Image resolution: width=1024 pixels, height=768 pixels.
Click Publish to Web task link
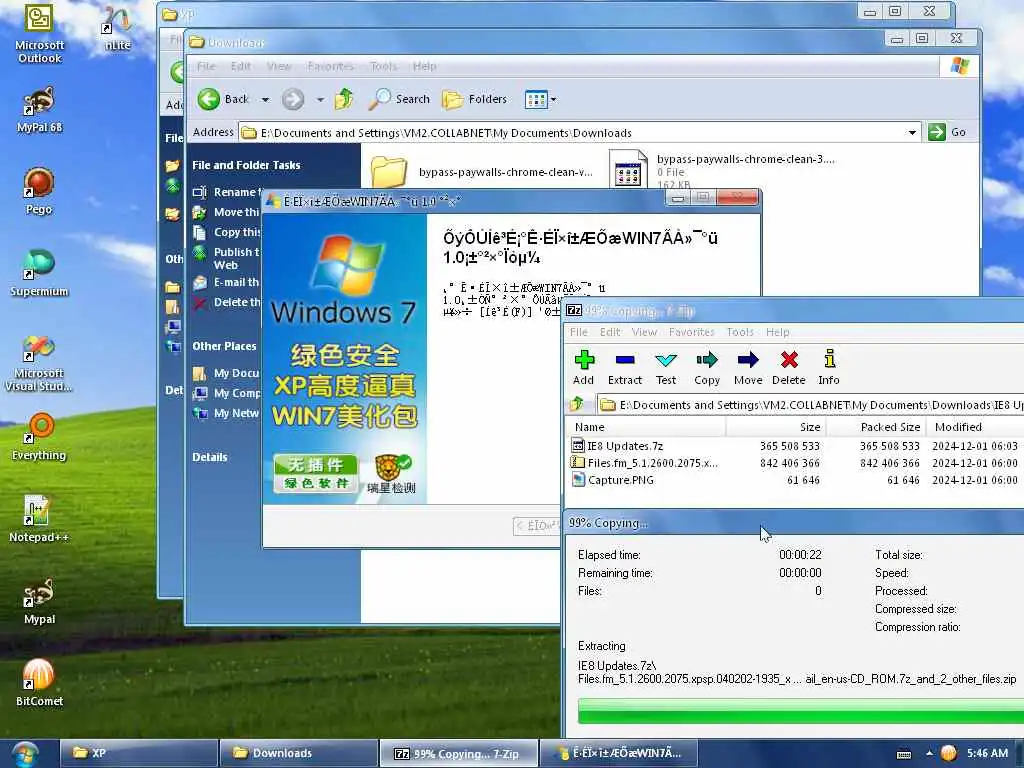point(227,258)
